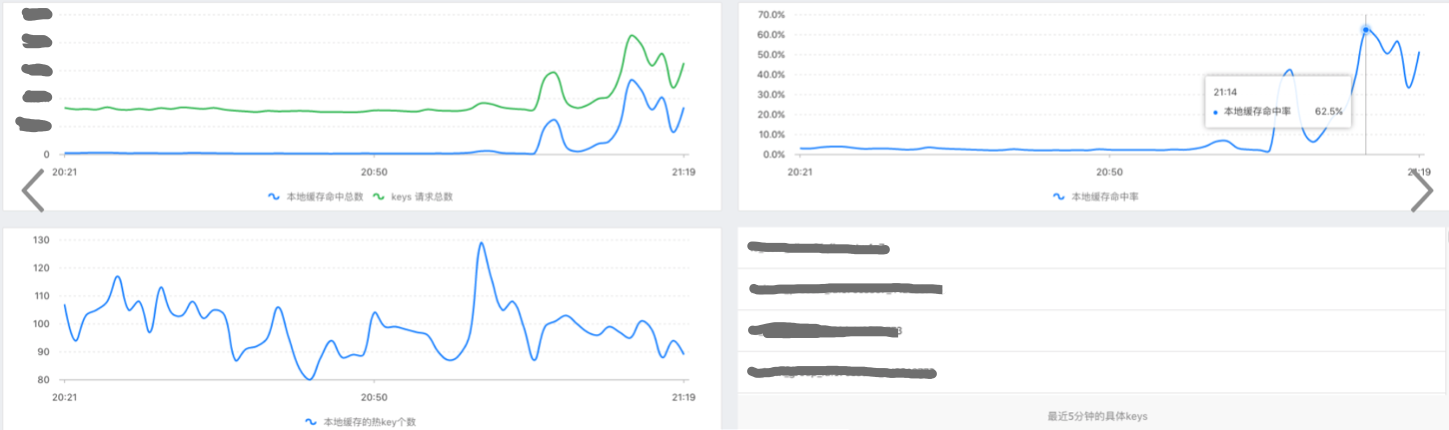The image size is (1449, 430).
Task: Toggle the keys 请求总数 series label
Action: pos(422,197)
